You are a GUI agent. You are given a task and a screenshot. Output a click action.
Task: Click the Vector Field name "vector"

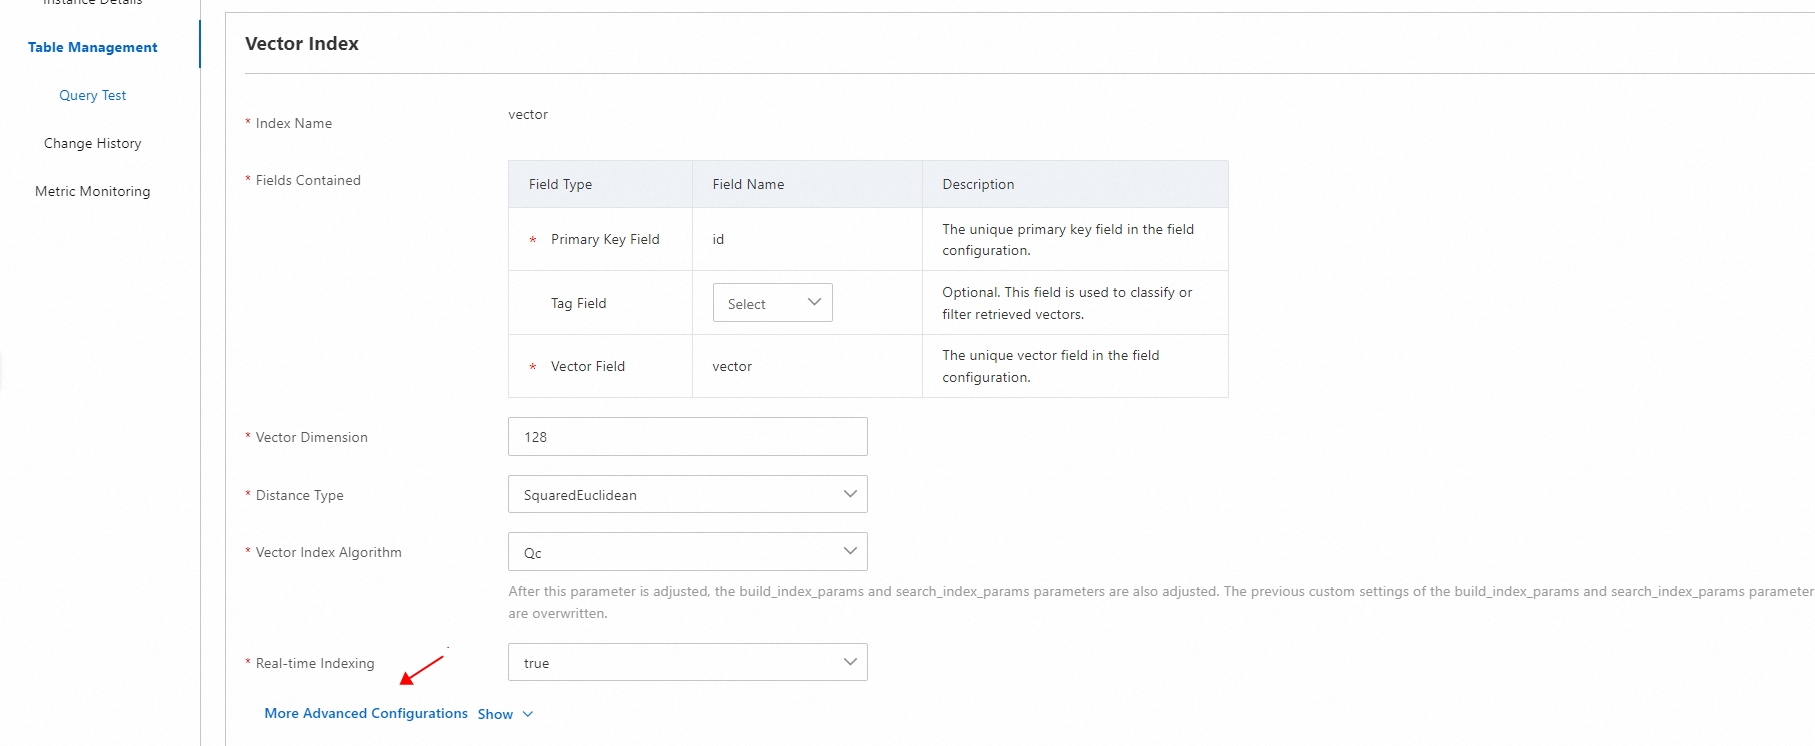[732, 366]
